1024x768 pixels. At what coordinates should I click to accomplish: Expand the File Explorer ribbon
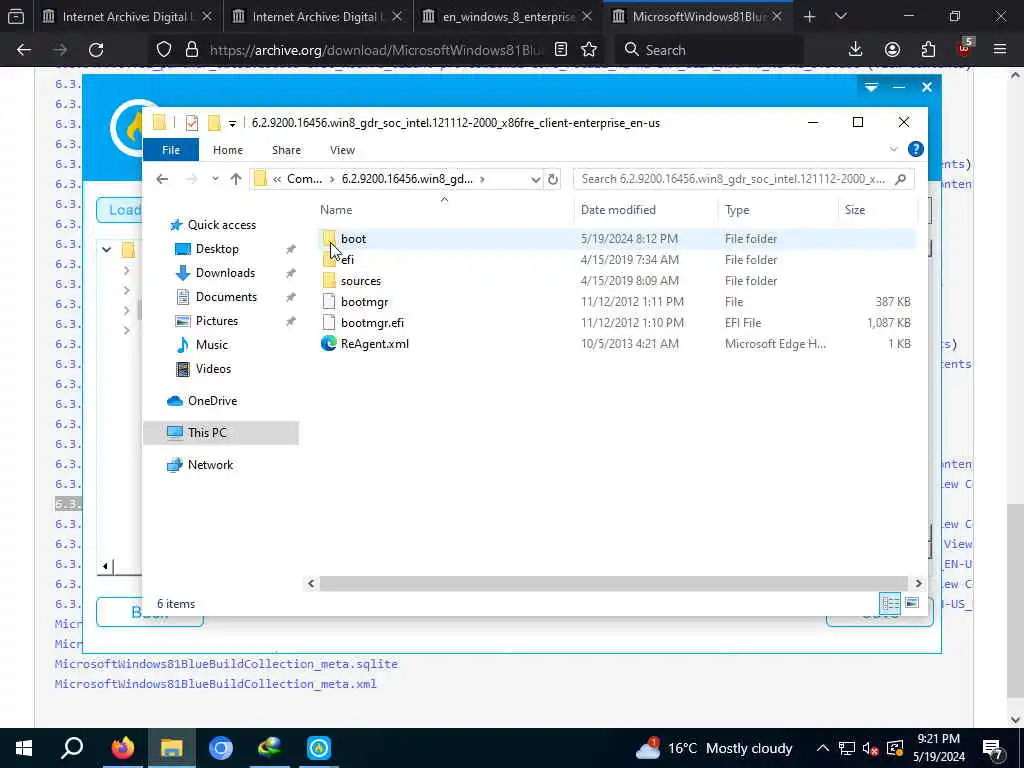point(893,150)
